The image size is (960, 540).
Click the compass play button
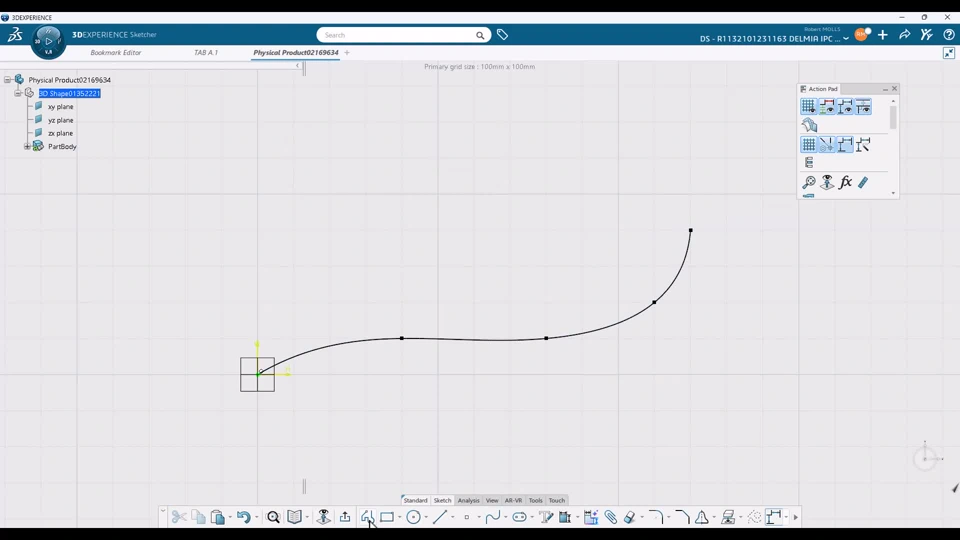49,41
